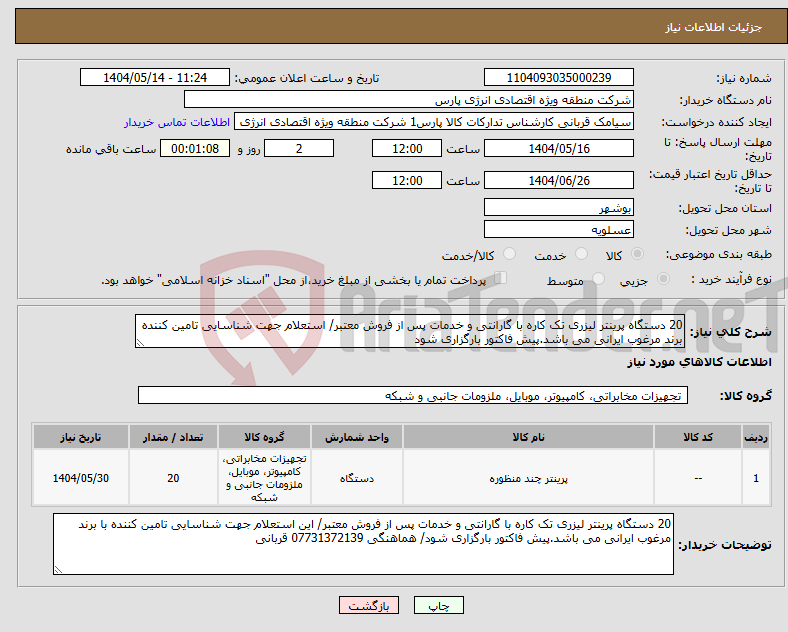Click the price validity hour 12:00 field
Viewport: 788px width, 632px height.
pos(407,180)
